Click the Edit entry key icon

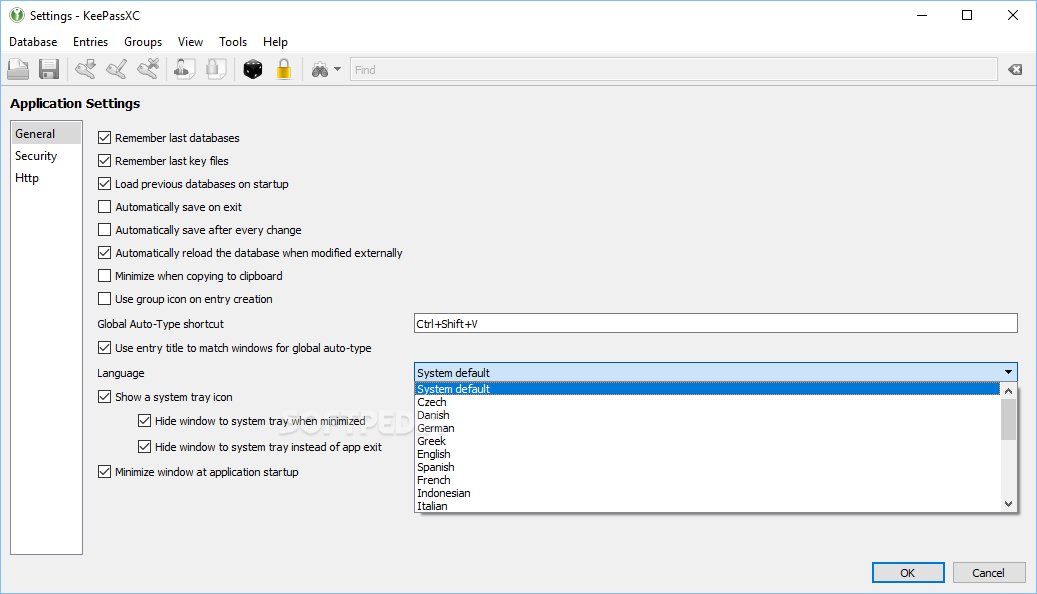pos(116,69)
